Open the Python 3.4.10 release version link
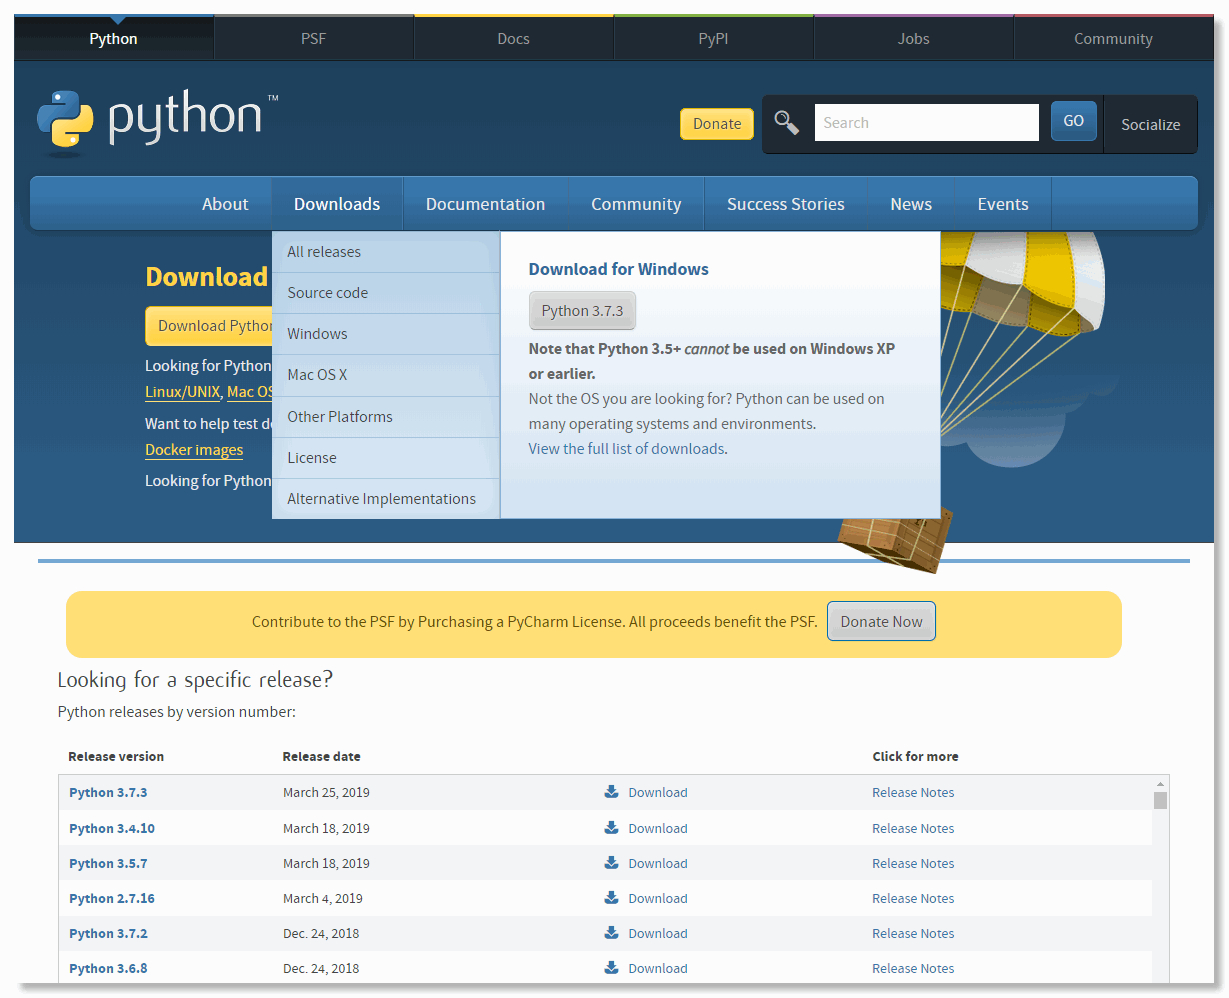The height and width of the screenshot is (998, 1229). [x=112, y=828]
